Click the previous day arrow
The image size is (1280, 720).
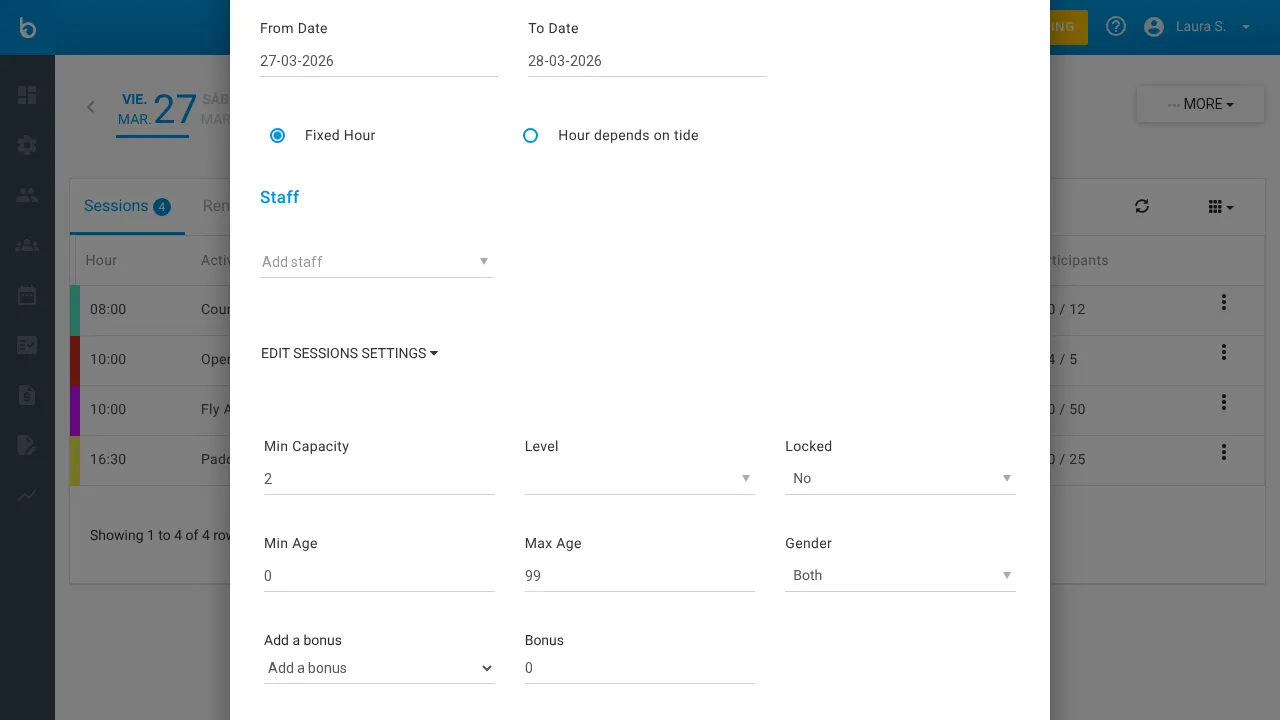click(91, 107)
